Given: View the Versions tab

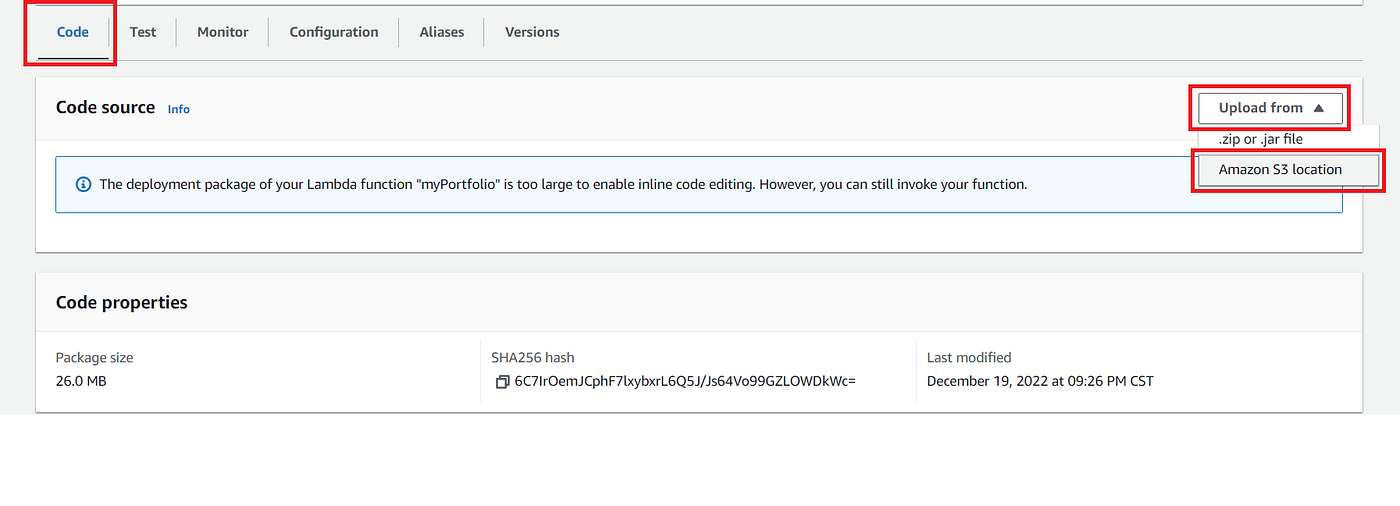Looking at the screenshot, I should tap(532, 32).
